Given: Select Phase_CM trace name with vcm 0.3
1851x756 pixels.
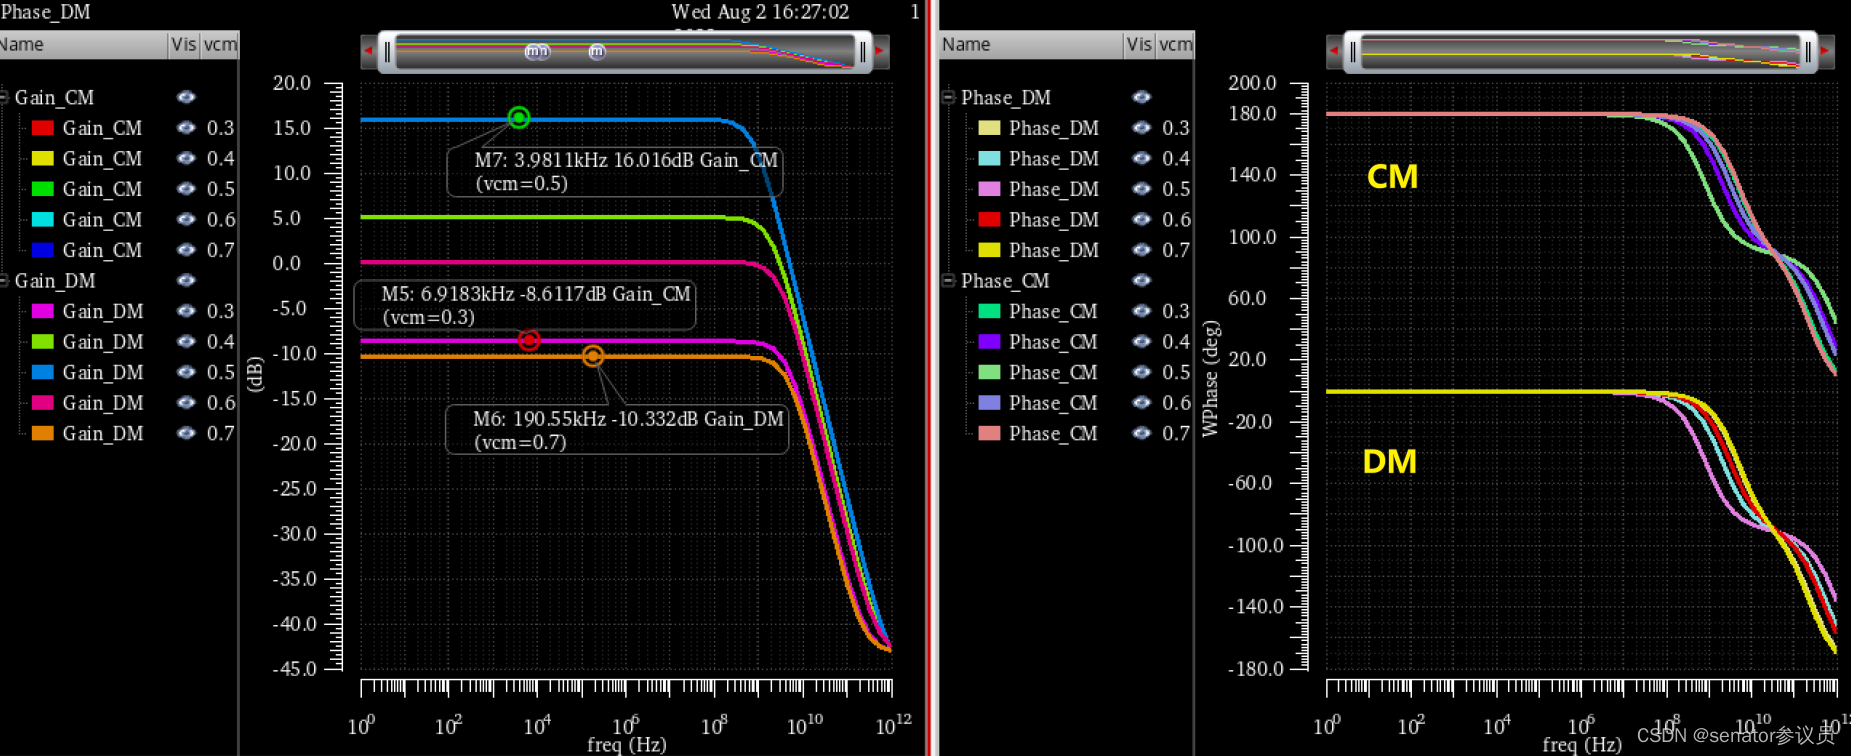Looking at the screenshot, I should (x=1053, y=311).
